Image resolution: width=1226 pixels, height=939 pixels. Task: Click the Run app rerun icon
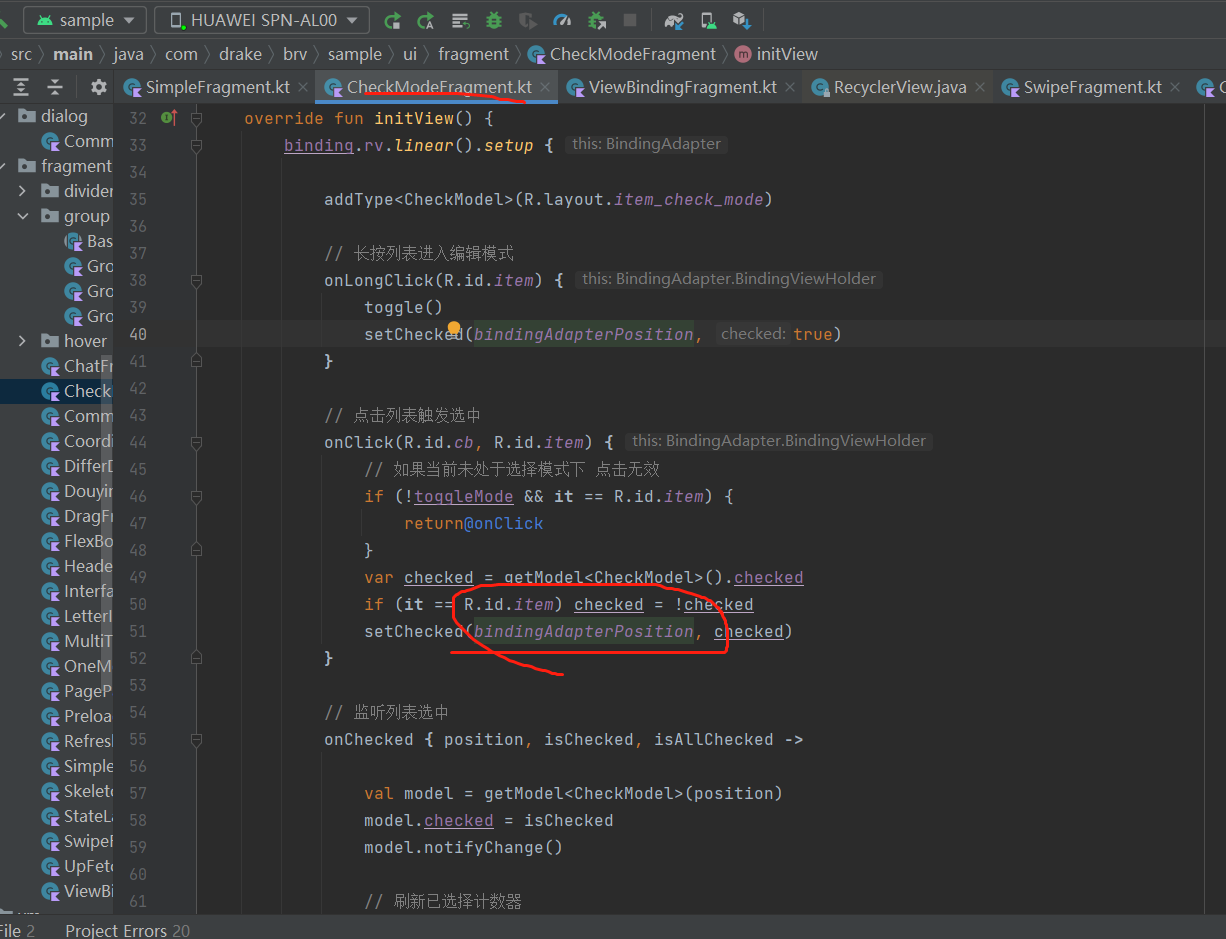click(x=393, y=20)
